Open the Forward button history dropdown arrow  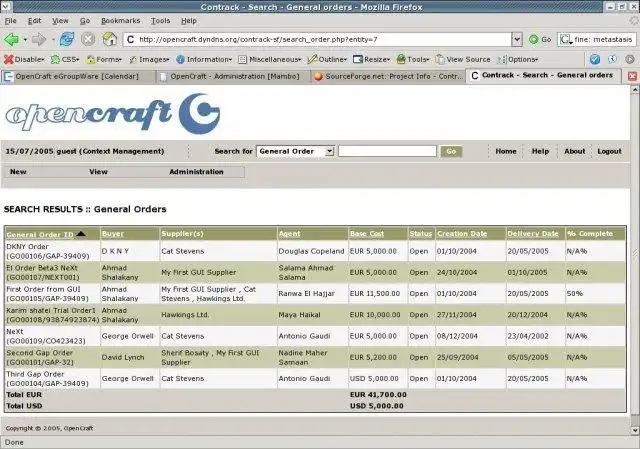[x=53, y=40]
